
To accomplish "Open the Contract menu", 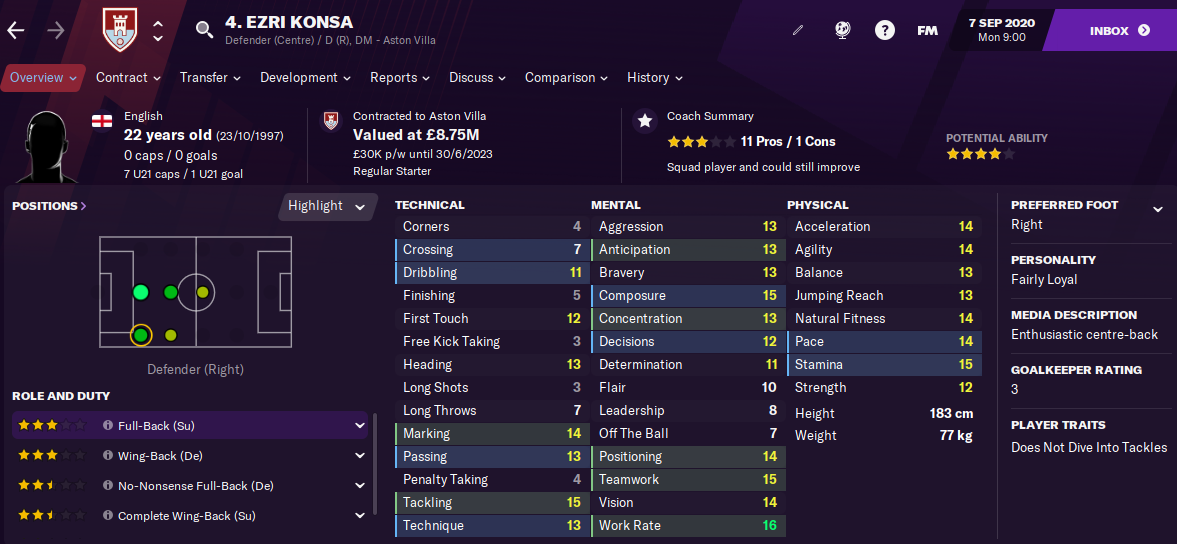I will coord(128,77).
